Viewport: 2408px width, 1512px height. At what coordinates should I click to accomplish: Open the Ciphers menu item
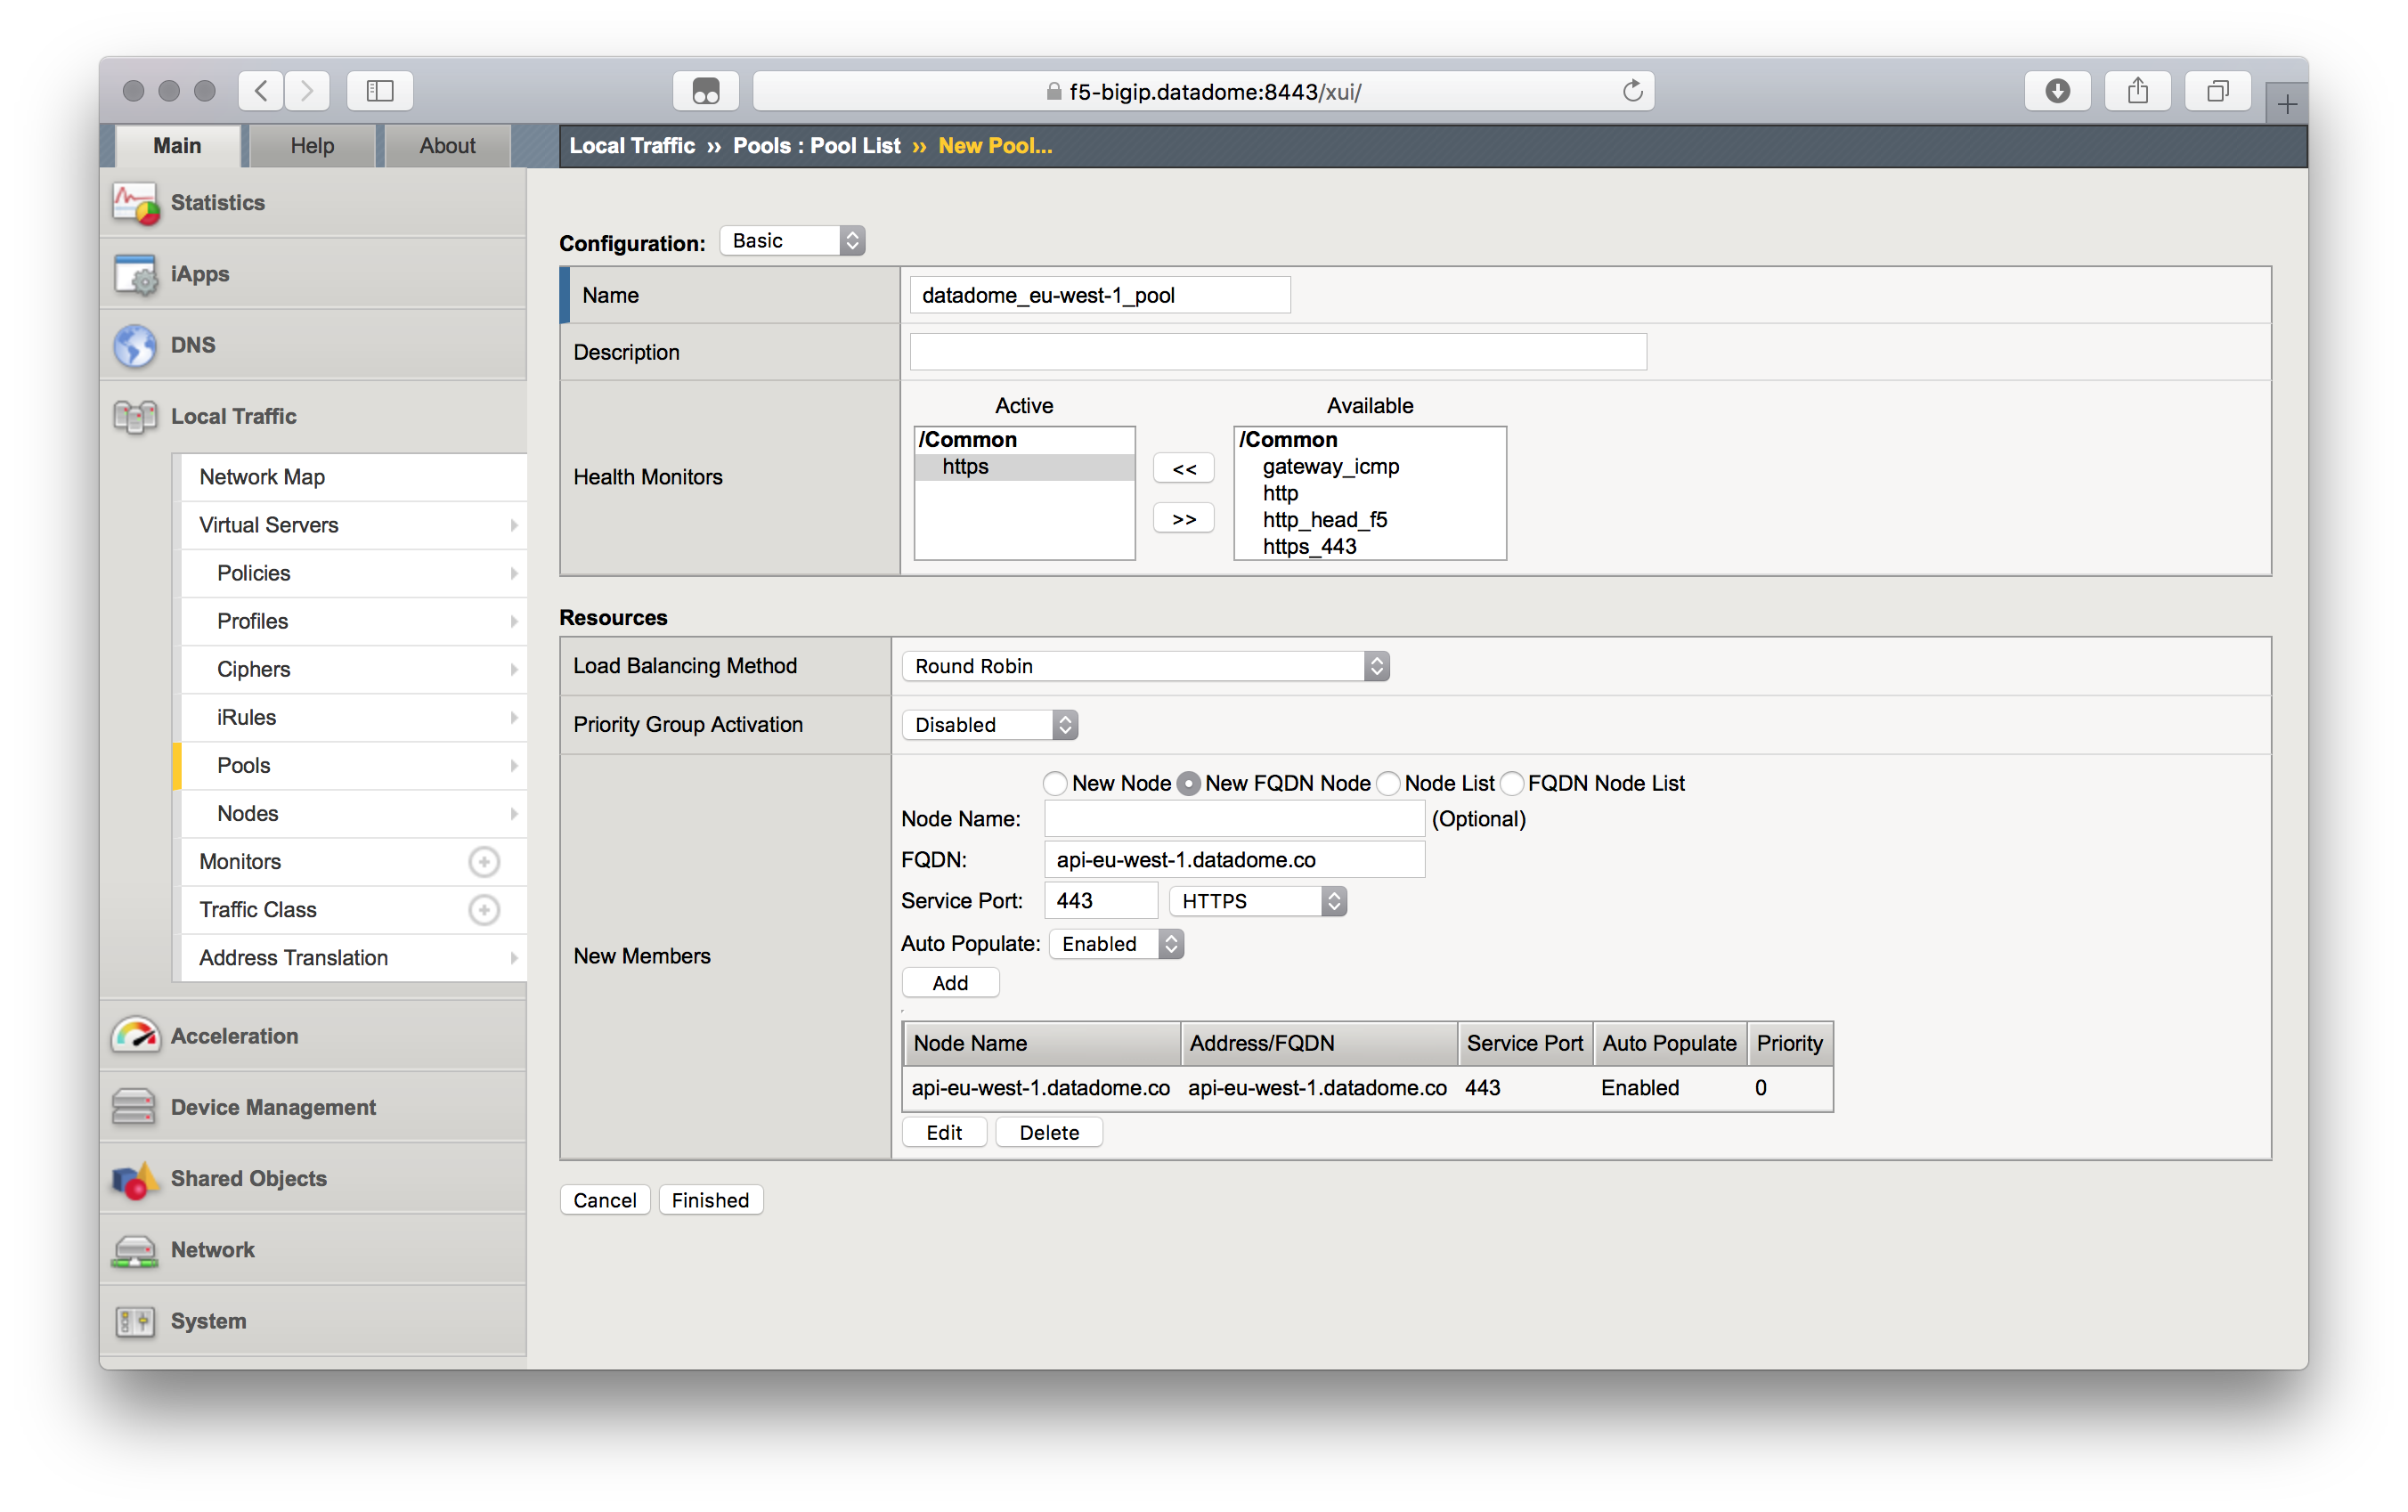click(x=353, y=670)
